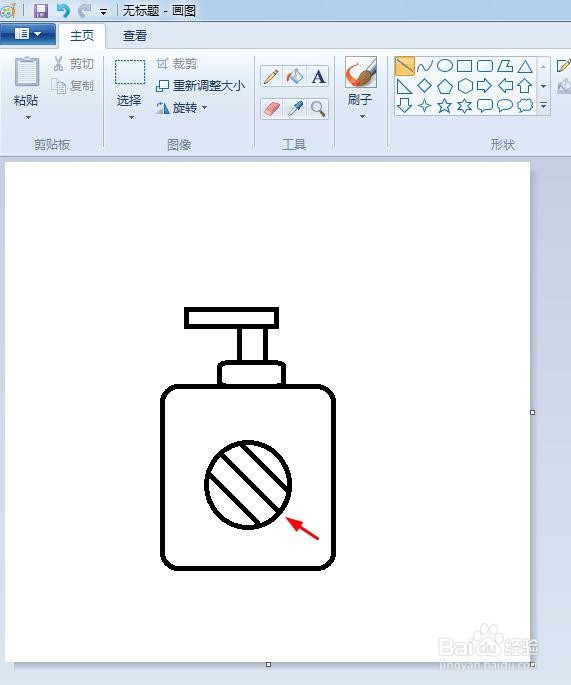Switch to the 查看 tab
Image resolution: width=571 pixels, height=685 pixels.
(135, 35)
